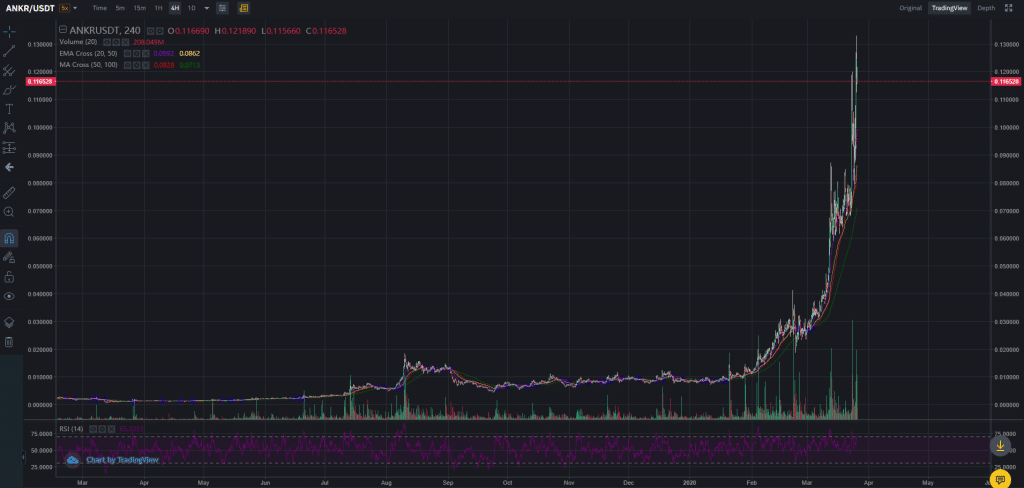The width and height of the screenshot is (1024, 488).
Task: Open the indicators settings icon in top bar
Action: click(x=222, y=8)
